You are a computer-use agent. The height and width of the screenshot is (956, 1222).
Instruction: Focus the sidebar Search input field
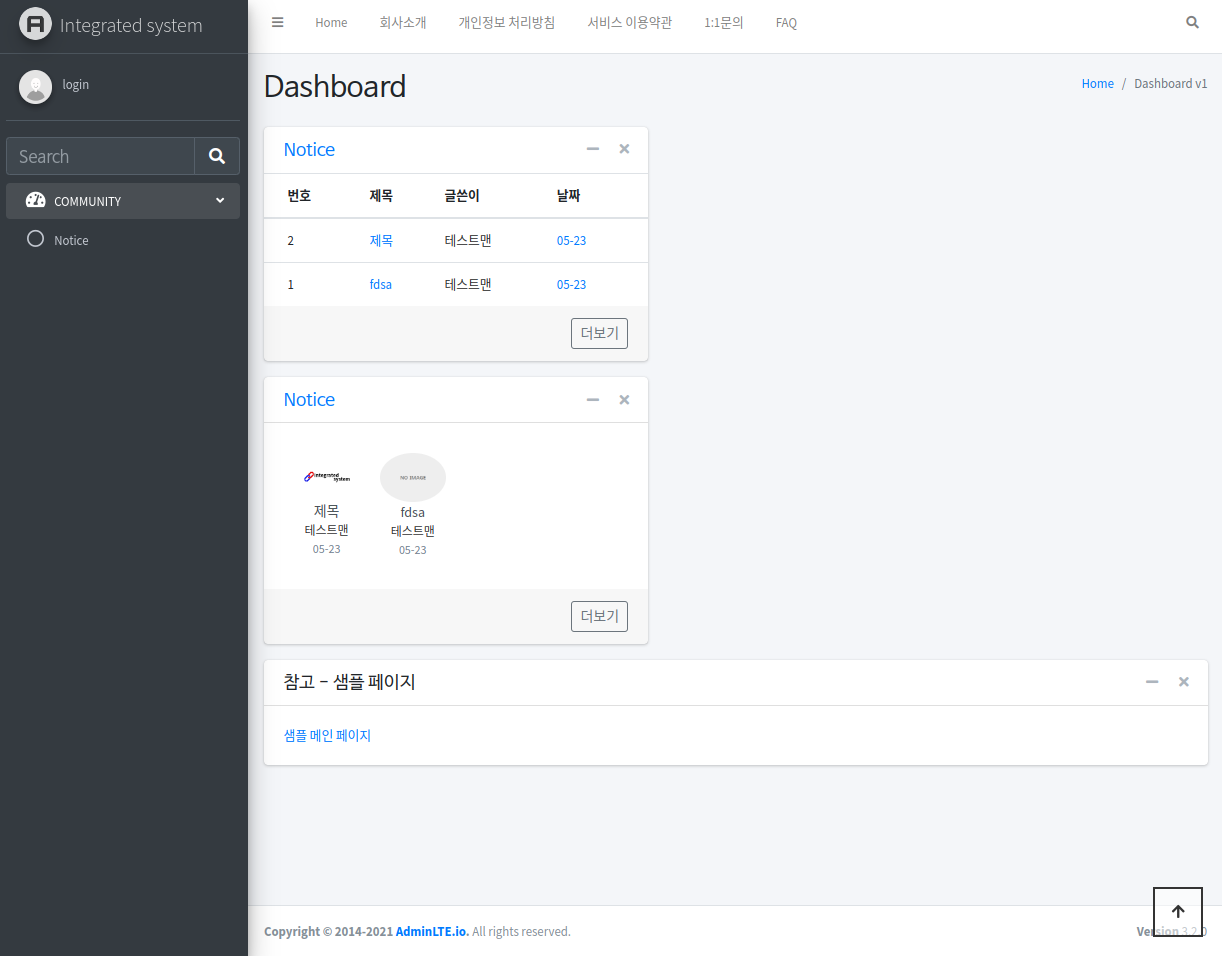pyautogui.click(x=100, y=156)
